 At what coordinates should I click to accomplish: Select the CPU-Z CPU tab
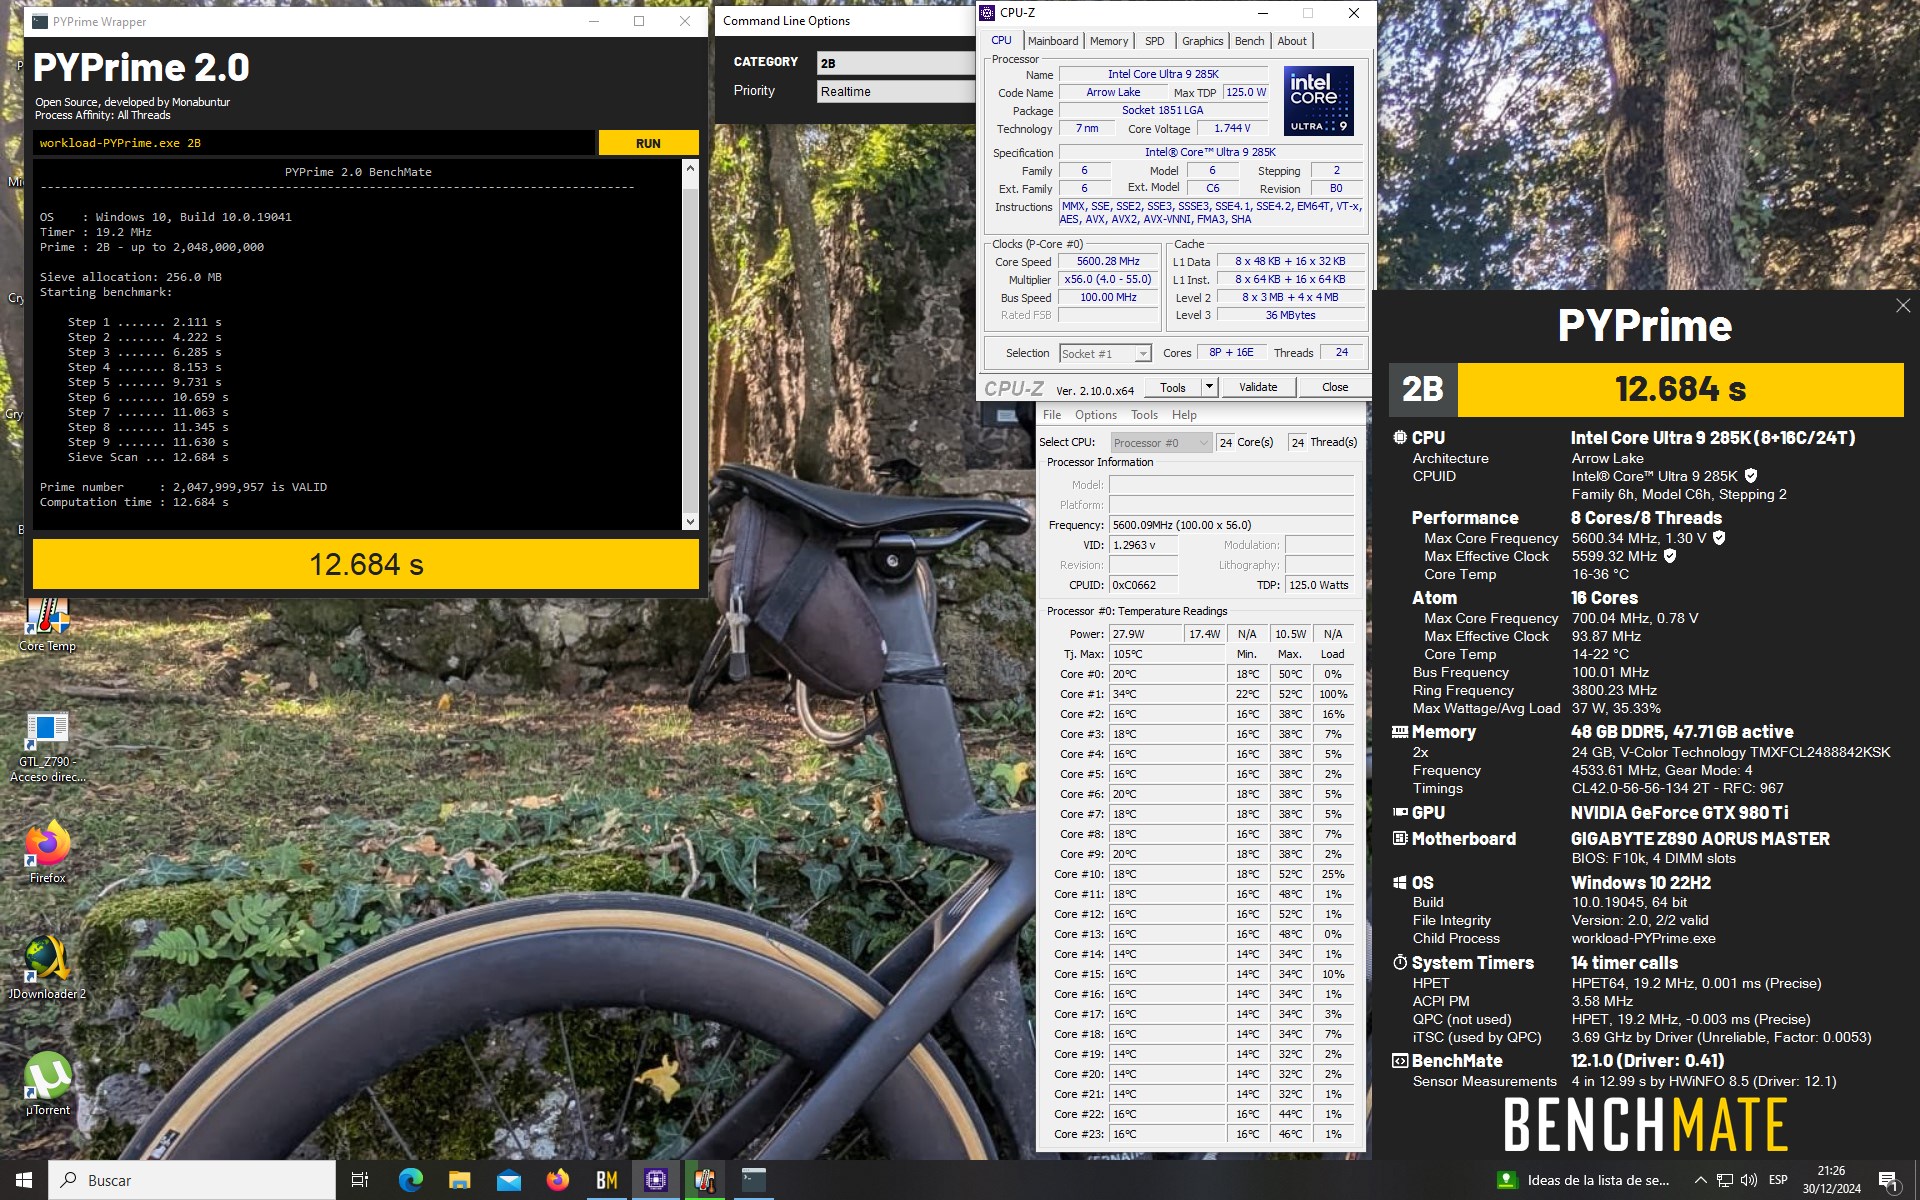1001,41
